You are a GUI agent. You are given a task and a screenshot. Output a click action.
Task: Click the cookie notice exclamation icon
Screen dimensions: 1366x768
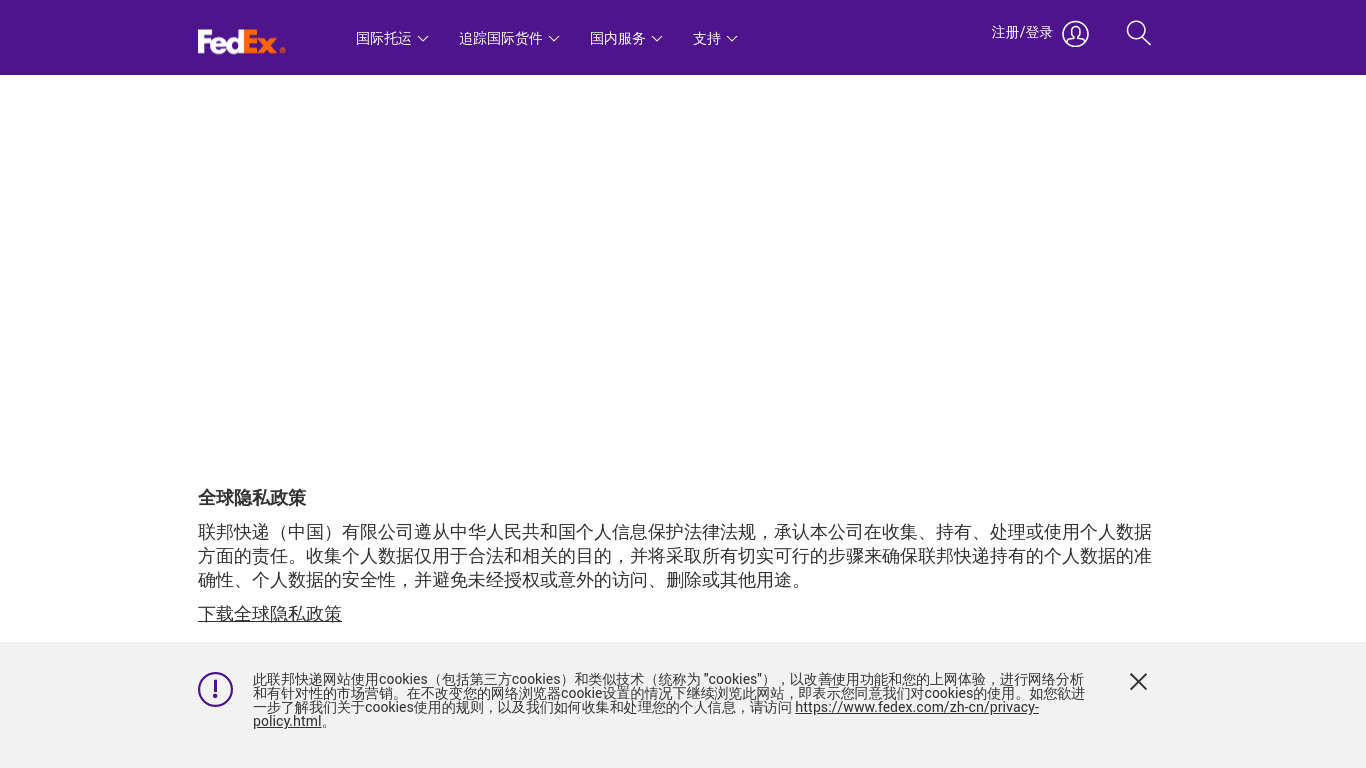215,689
